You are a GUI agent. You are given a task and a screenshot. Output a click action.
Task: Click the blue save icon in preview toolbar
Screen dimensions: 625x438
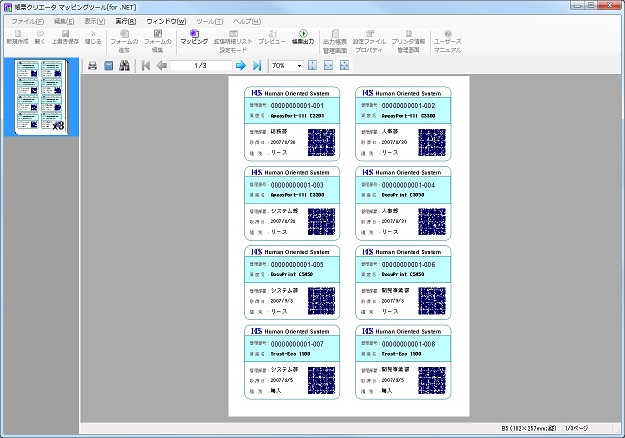108,66
